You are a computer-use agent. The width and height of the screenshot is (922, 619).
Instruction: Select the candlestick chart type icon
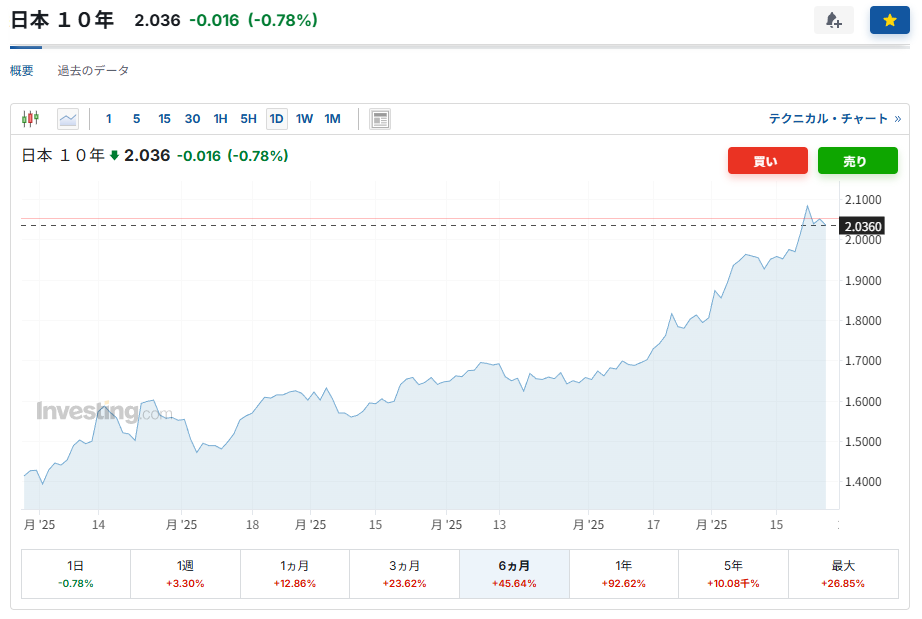[30, 119]
